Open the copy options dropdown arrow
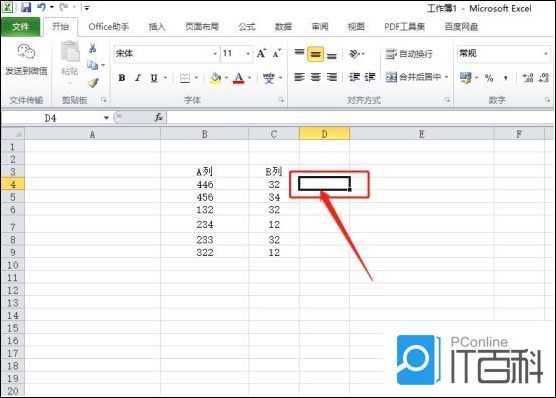Viewport: 556px width, 398px height. tap(103, 65)
